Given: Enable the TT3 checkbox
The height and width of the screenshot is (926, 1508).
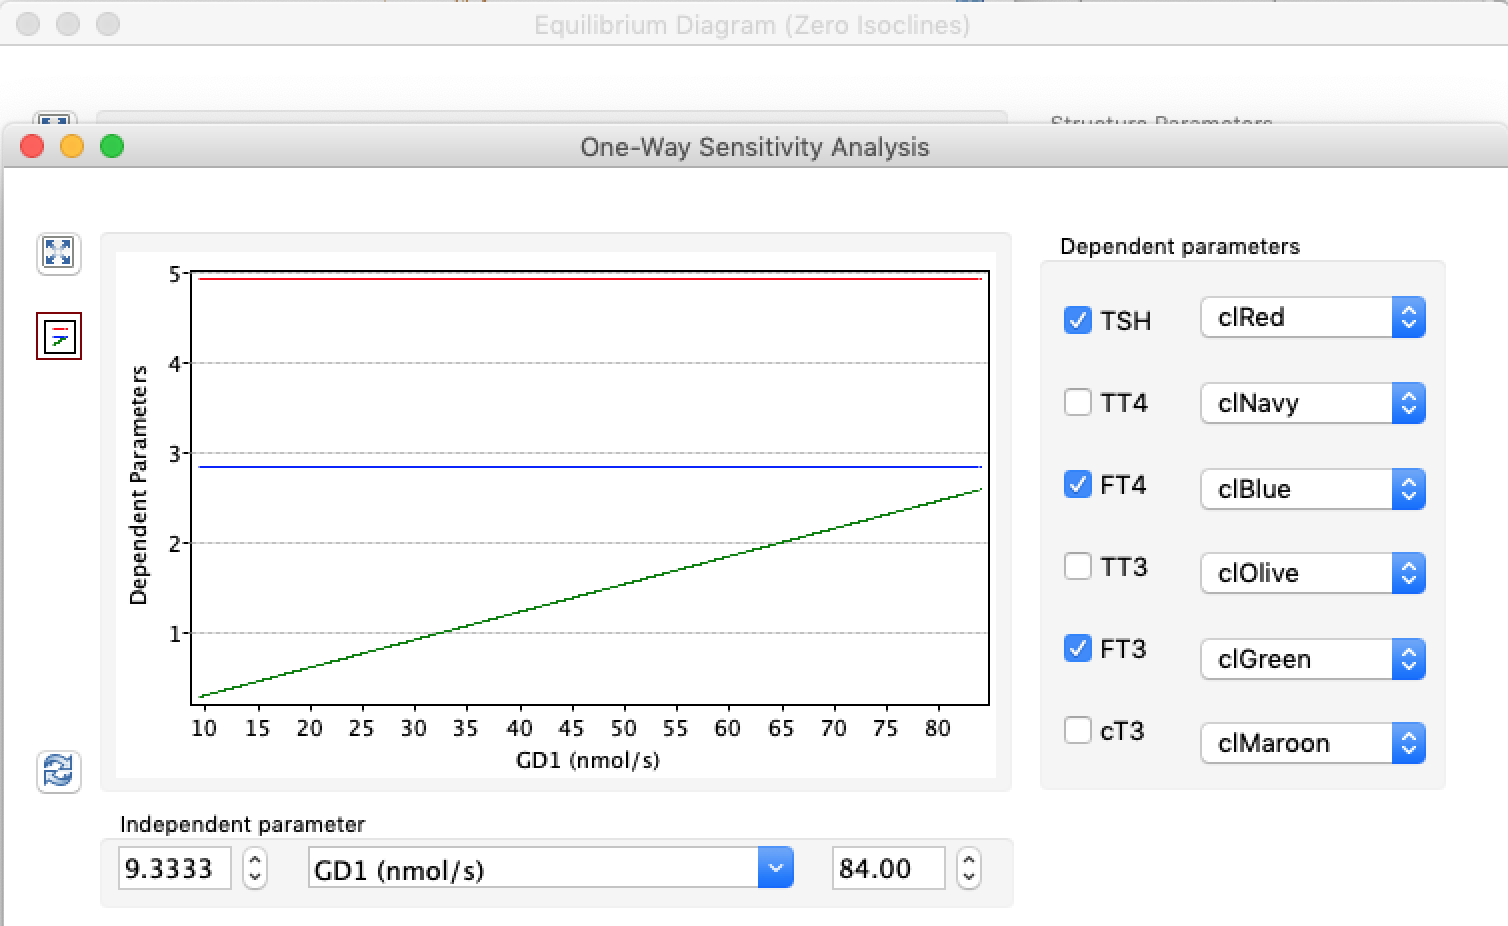Looking at the screenshot, I should [1077, 566].
